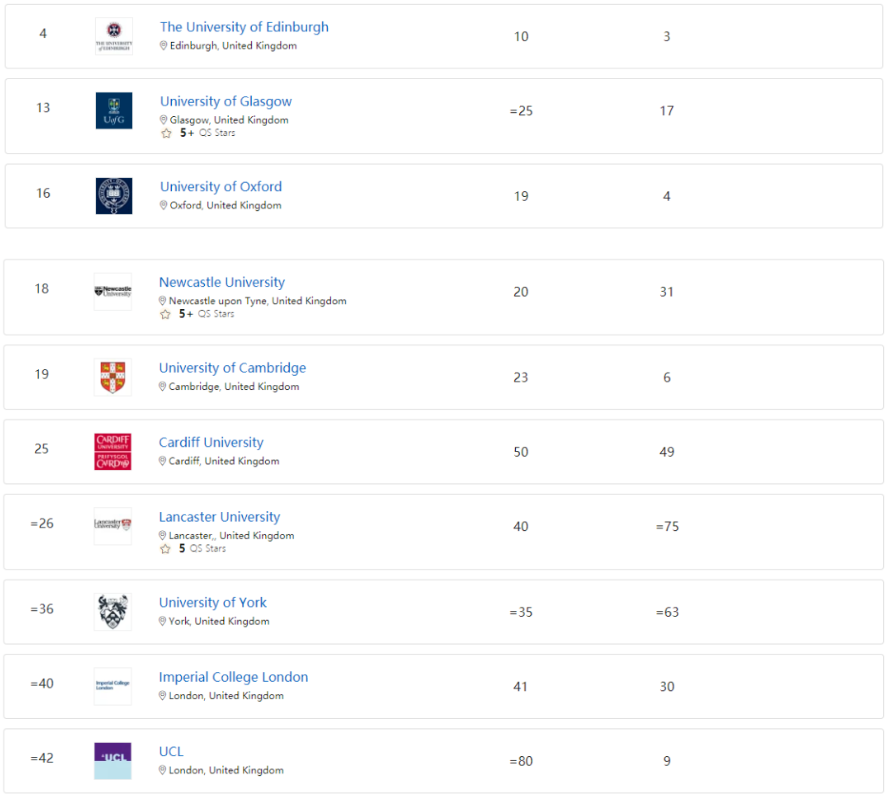This screenshot has width=885, height=796.
Task: Click the location pin beside Newcastle upon Tyne
Action: tap(162, 301)
